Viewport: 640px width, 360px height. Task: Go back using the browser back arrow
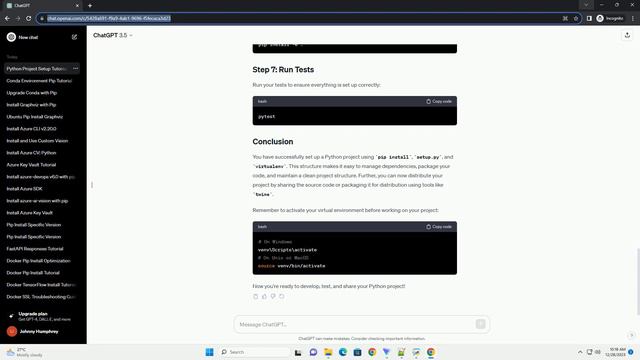point(7,18)
